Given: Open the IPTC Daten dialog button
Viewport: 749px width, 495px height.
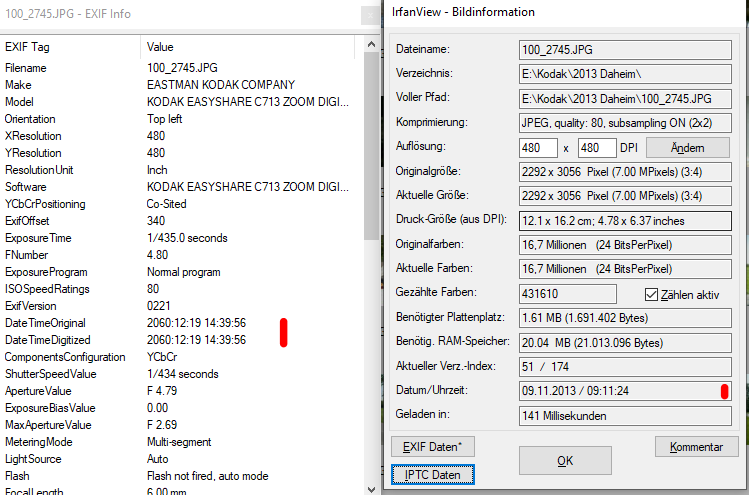Looking at the screenshot, I should [x=433, y=474].
